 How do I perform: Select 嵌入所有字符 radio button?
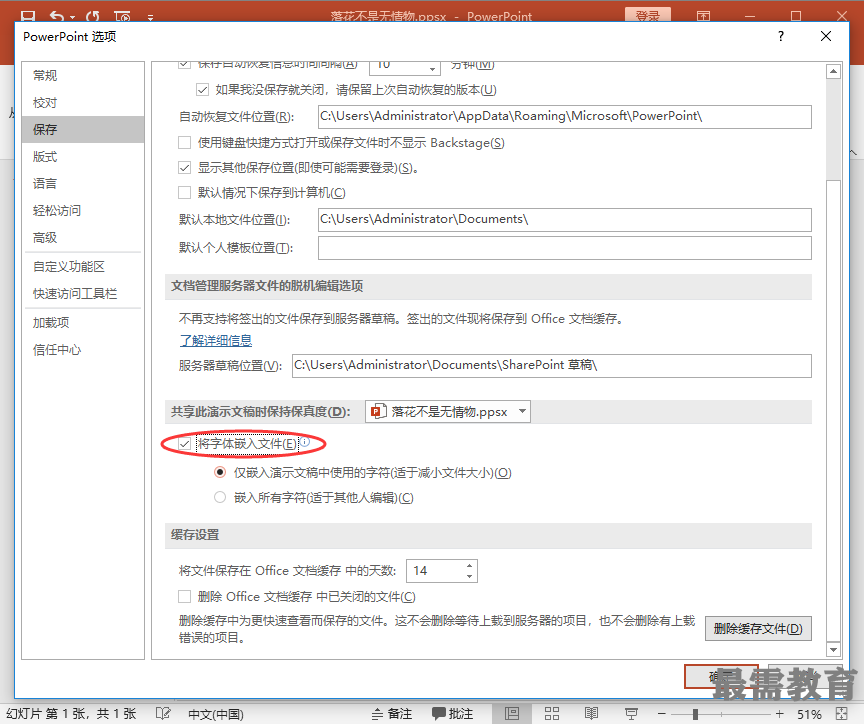coord(220,497)
